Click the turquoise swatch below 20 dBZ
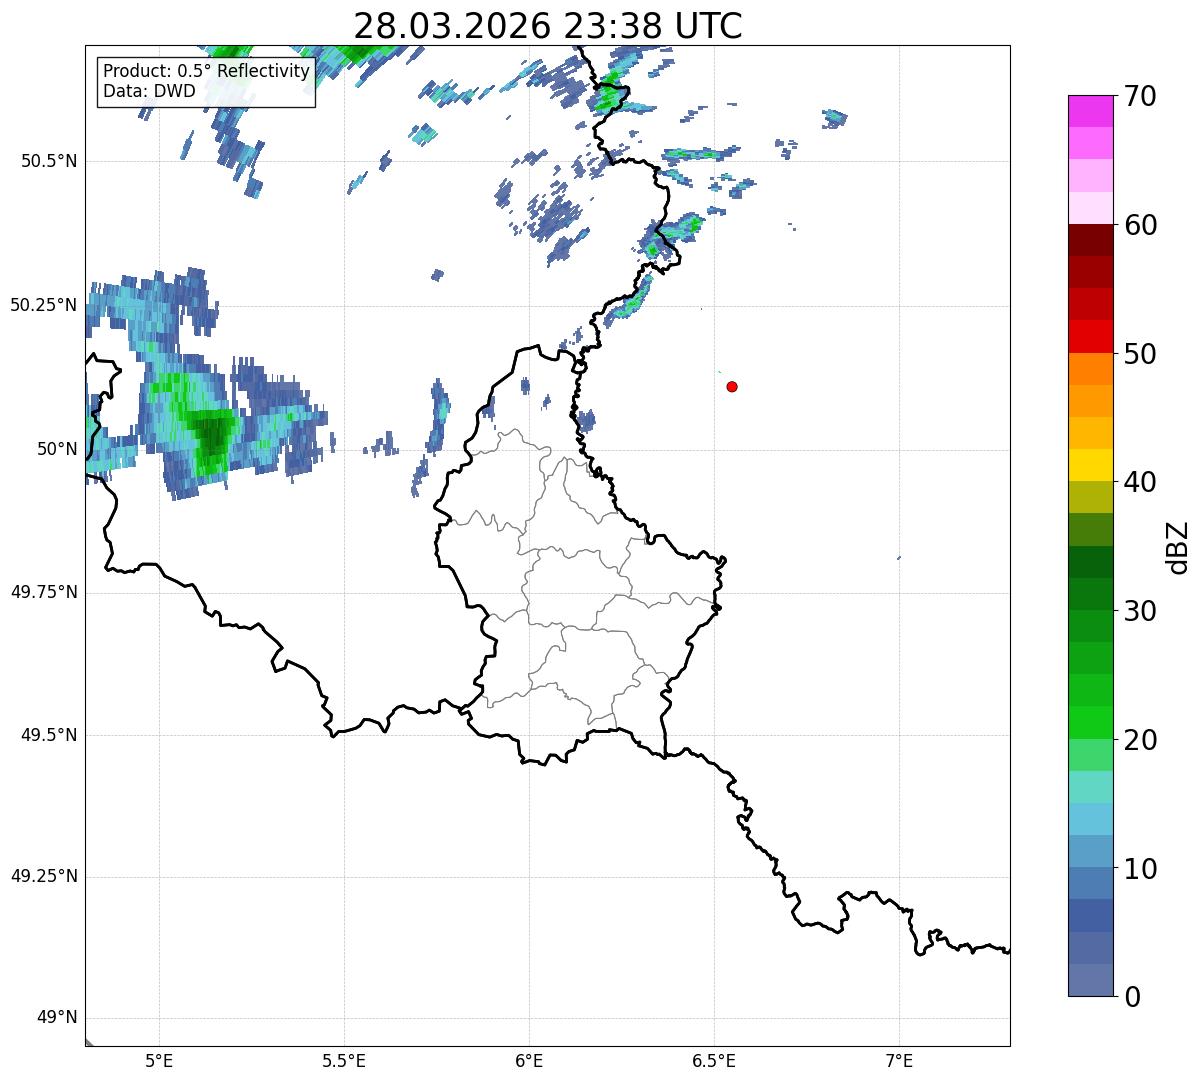 [1090, 787]
